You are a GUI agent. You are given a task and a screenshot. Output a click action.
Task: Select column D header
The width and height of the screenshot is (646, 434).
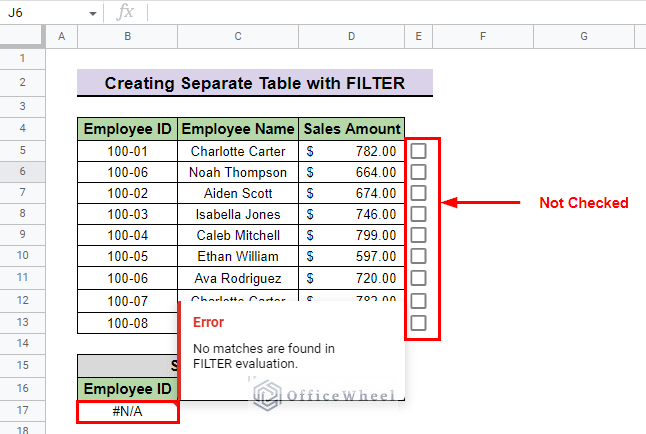point(351,36)
